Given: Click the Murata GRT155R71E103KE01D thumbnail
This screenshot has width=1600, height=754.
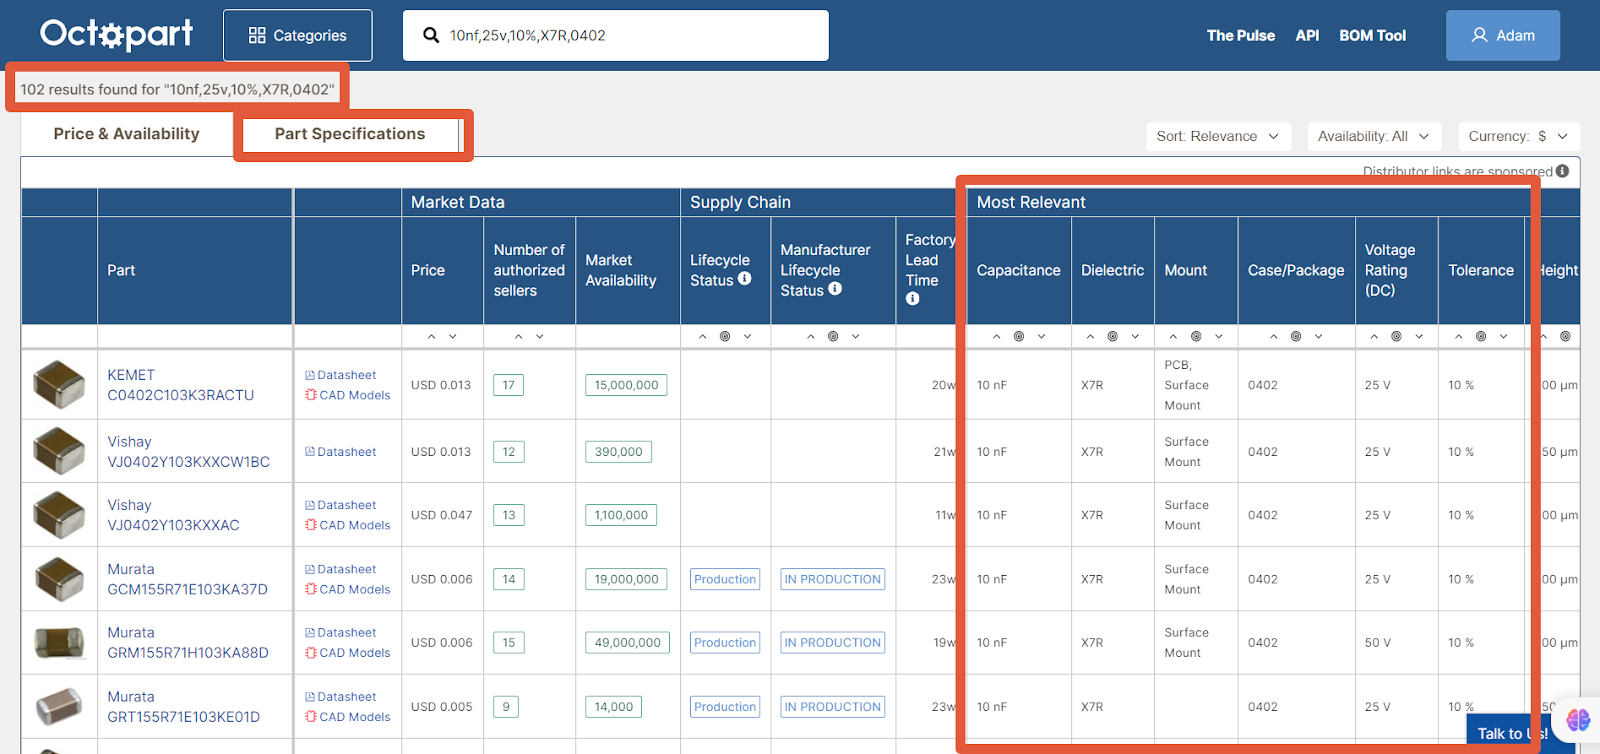Looking at the screenshot, I should pyautogui.click(x=59, y=707).
